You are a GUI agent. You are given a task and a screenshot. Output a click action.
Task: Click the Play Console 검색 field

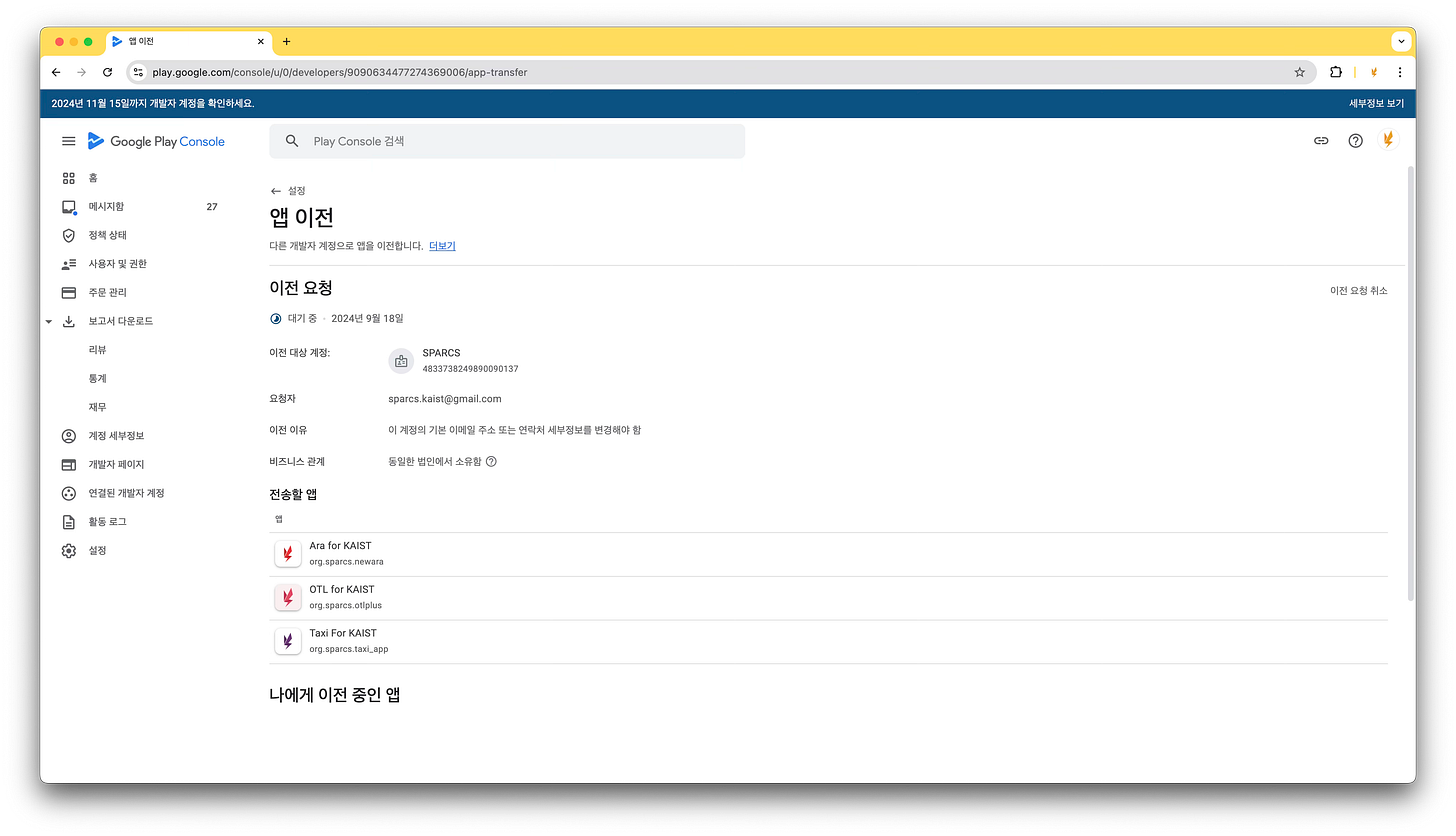tap(507, 141)
